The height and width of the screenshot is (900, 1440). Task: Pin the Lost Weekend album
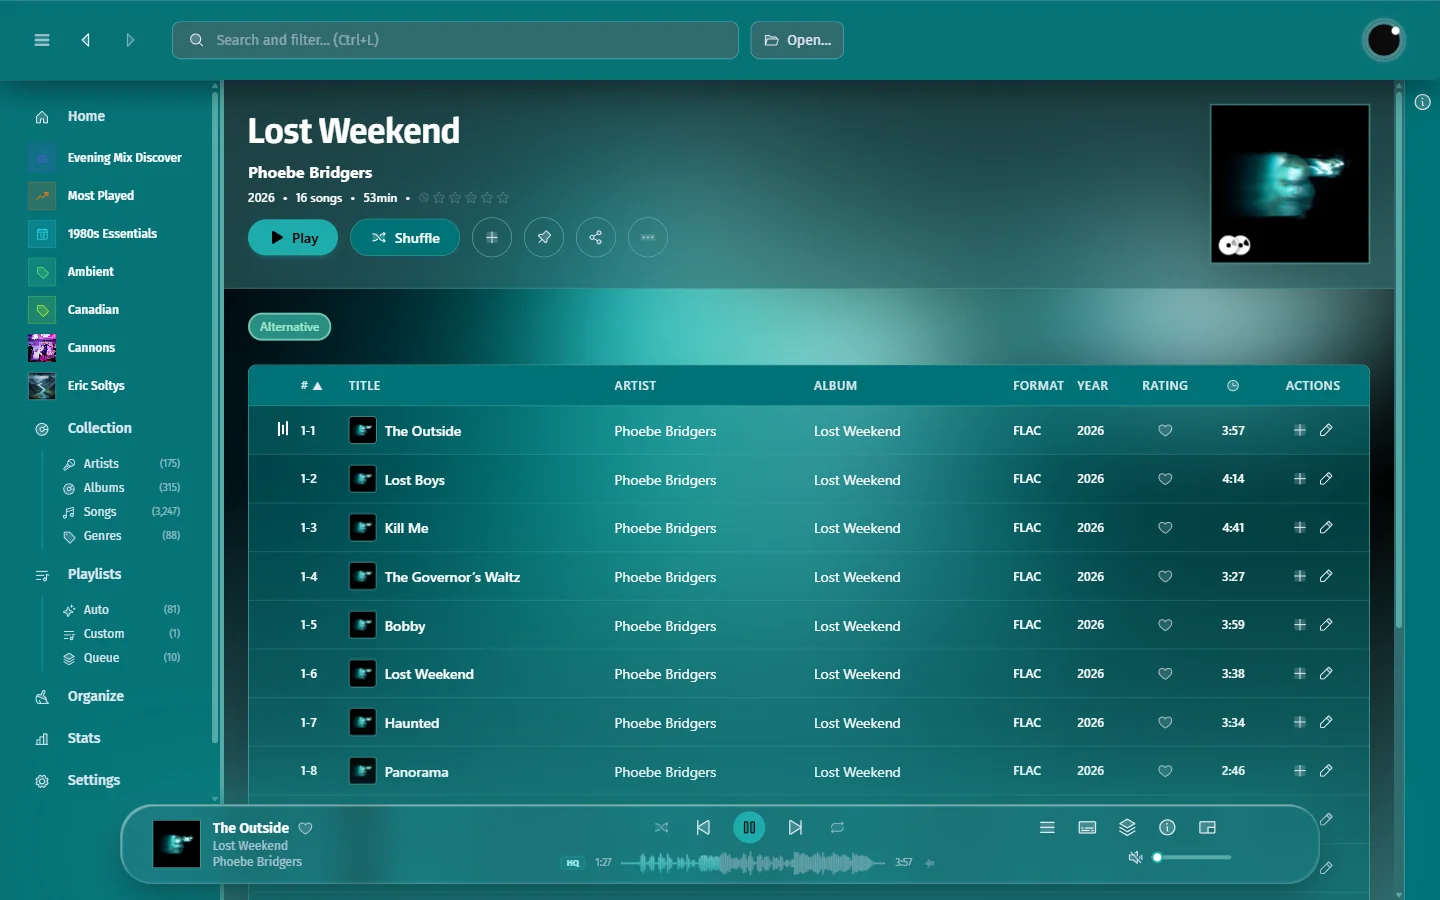pos(544,238)
